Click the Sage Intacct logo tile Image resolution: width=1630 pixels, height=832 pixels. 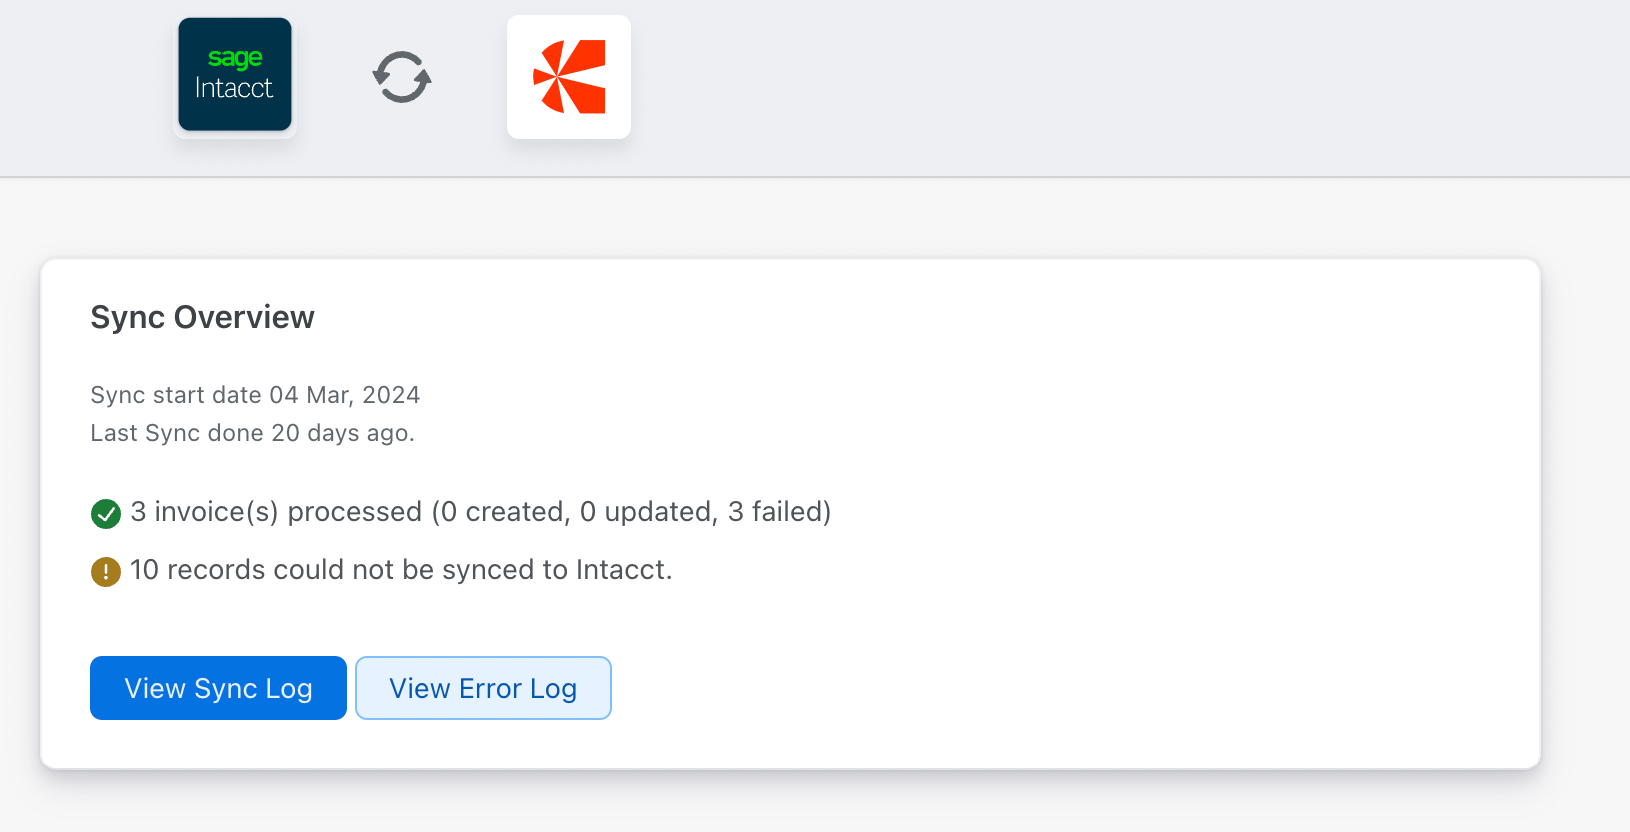pyautogui.click(x=235, y=74)
